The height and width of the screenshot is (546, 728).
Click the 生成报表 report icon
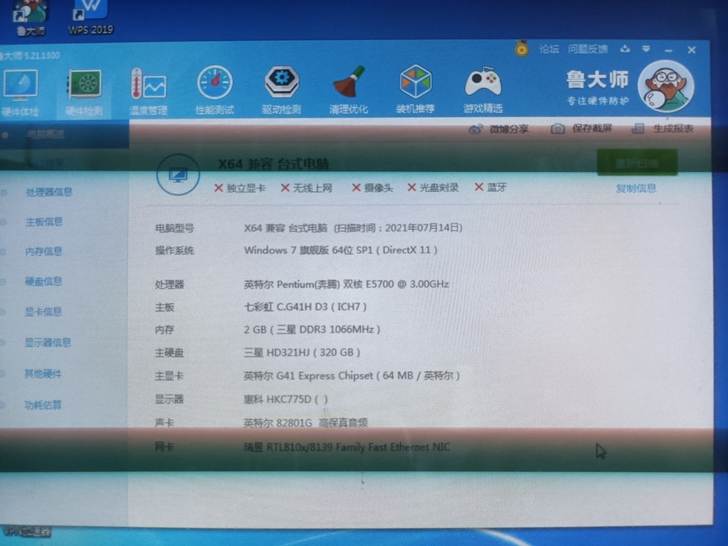click(x=638, y=129)
